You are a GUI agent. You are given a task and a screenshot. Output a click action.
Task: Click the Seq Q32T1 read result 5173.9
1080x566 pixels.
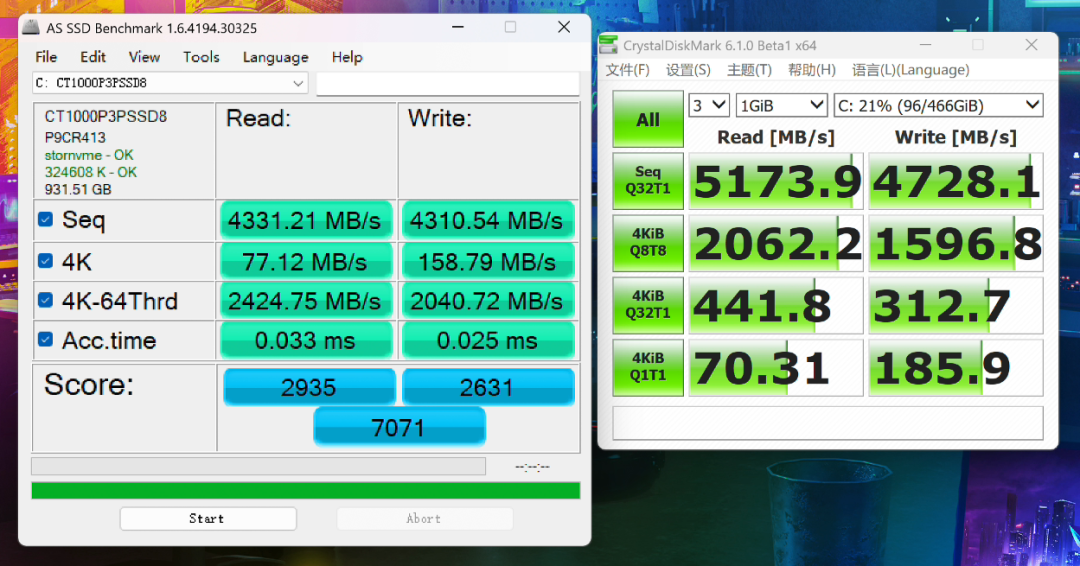click(x=776, y=181)
